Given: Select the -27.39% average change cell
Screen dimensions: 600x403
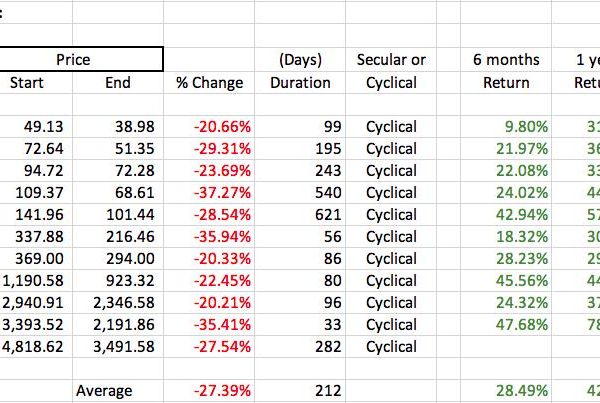Looking at the screenshot, I should [209, 391].
